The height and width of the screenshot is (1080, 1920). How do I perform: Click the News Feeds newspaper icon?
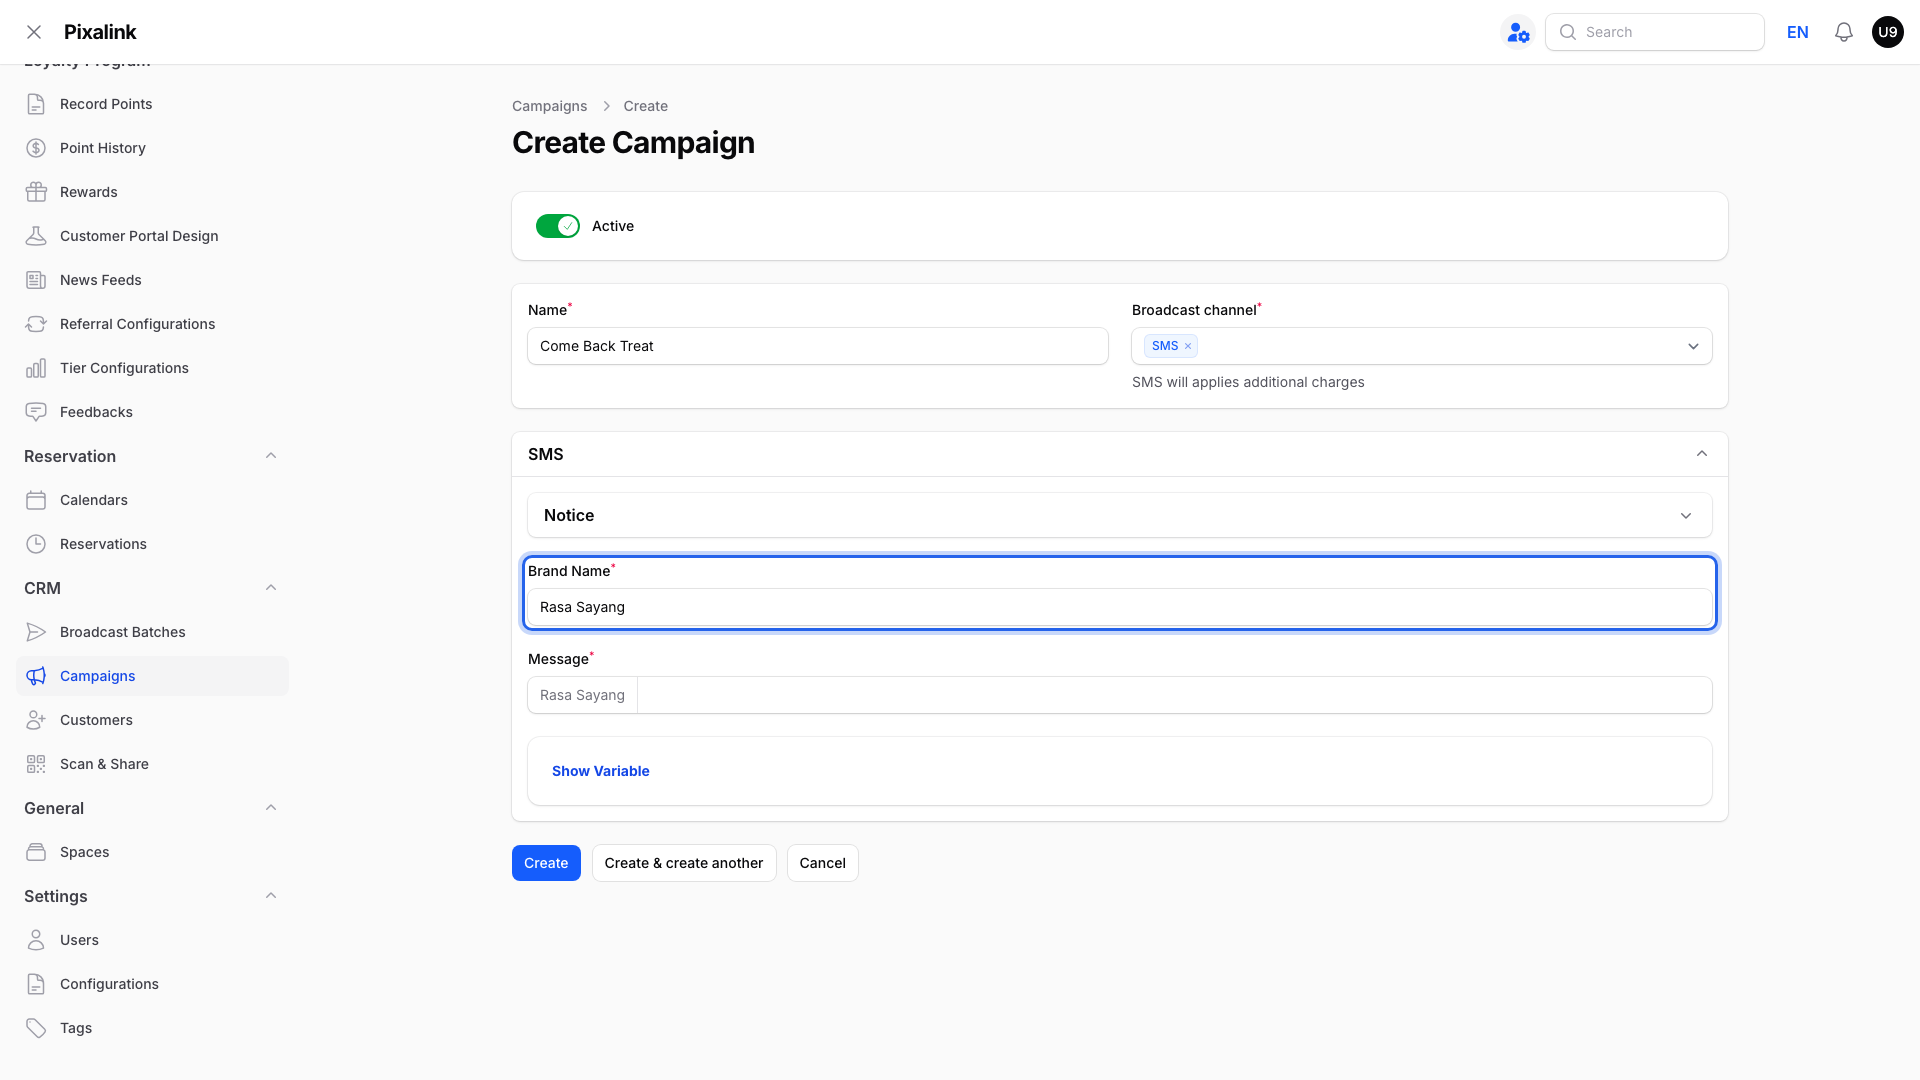(36, 280)
